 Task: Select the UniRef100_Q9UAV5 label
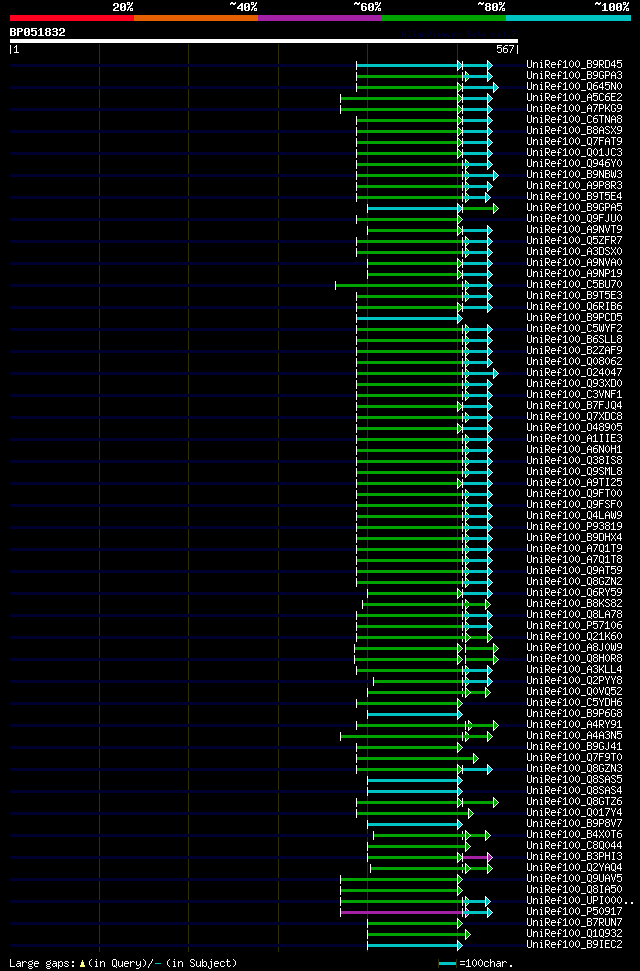(x=574, y=879)
